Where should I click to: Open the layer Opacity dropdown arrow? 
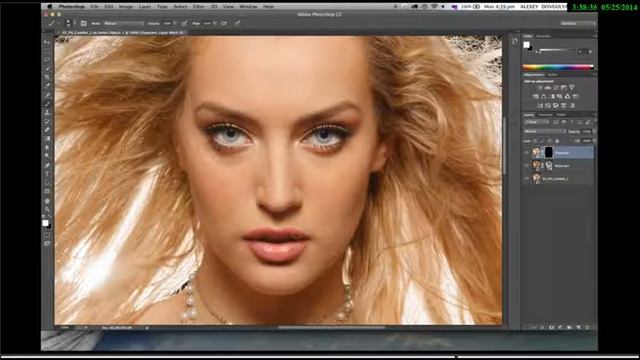click(x=594, y=131)
